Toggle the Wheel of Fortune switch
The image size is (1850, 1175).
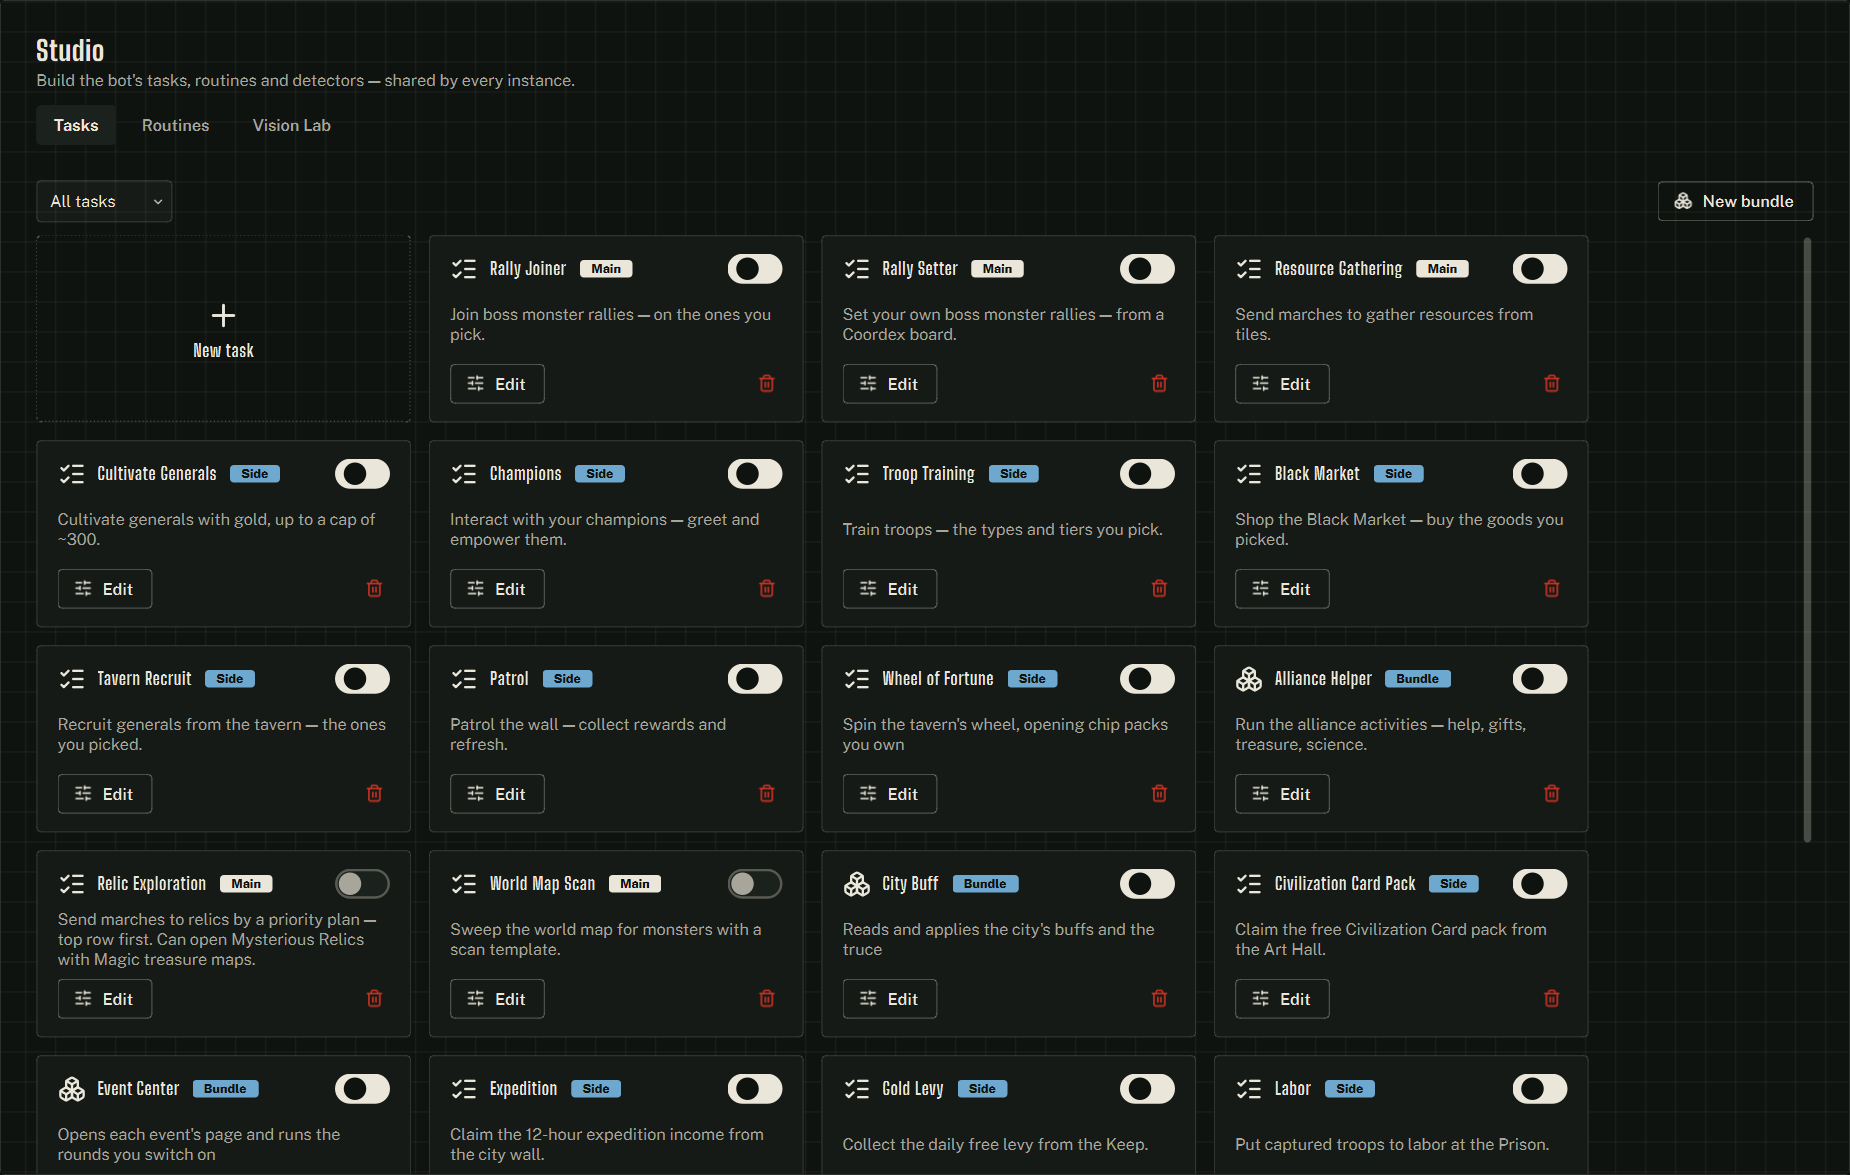click(x=1147, y=679)
